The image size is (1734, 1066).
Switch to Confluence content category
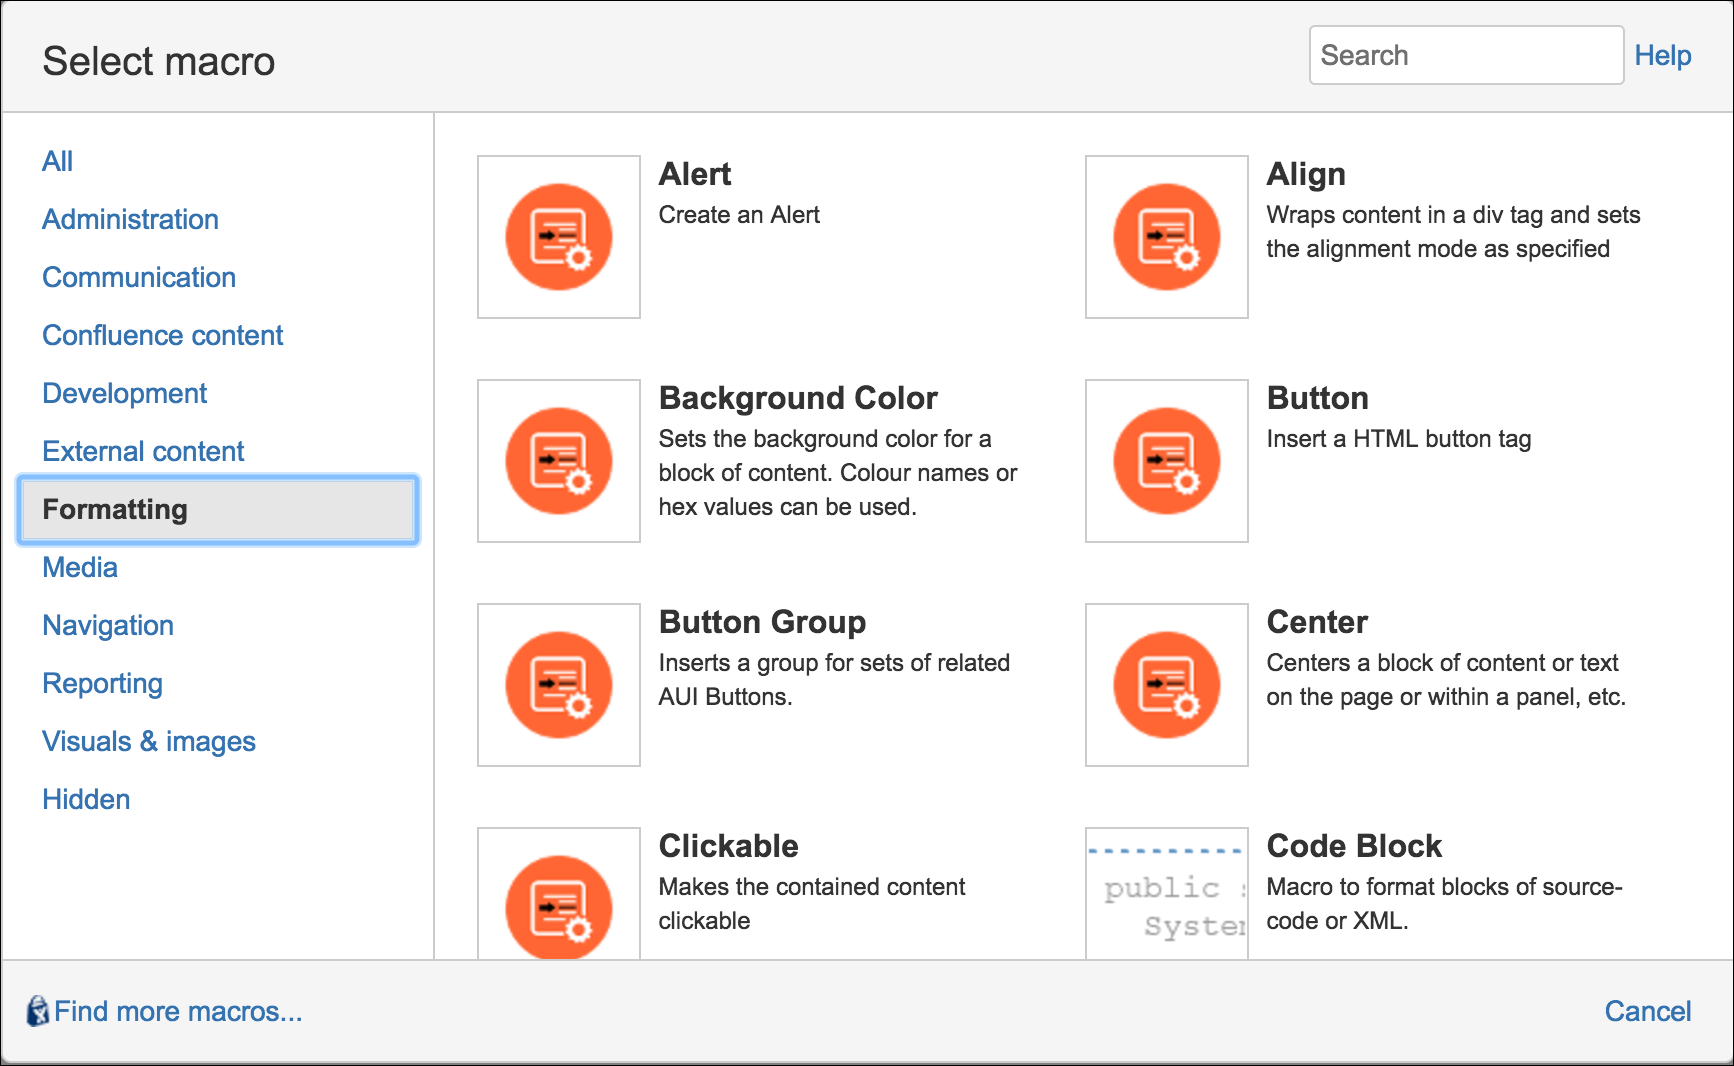pos(163,335)
